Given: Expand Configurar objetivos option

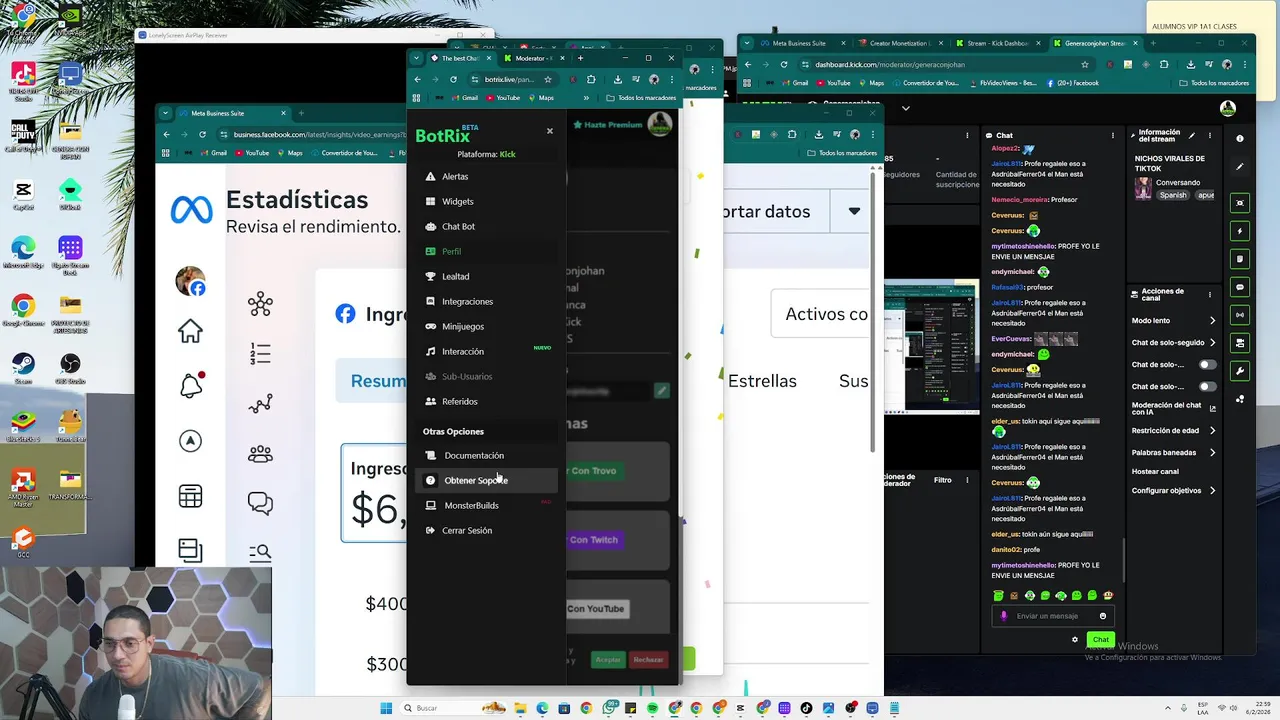Looking at the screenshot, I should pyautogui.click(x=1174, y=491).
